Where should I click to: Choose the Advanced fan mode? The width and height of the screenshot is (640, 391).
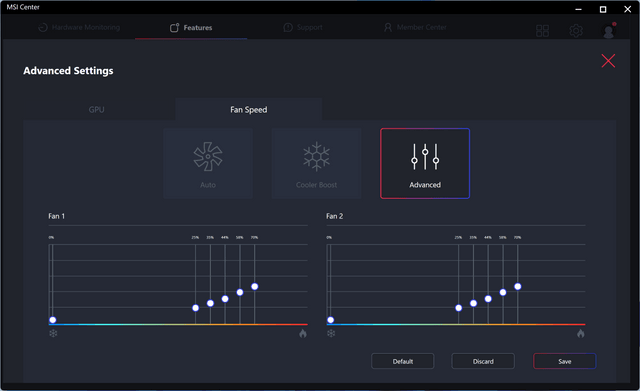pos(425,163)
